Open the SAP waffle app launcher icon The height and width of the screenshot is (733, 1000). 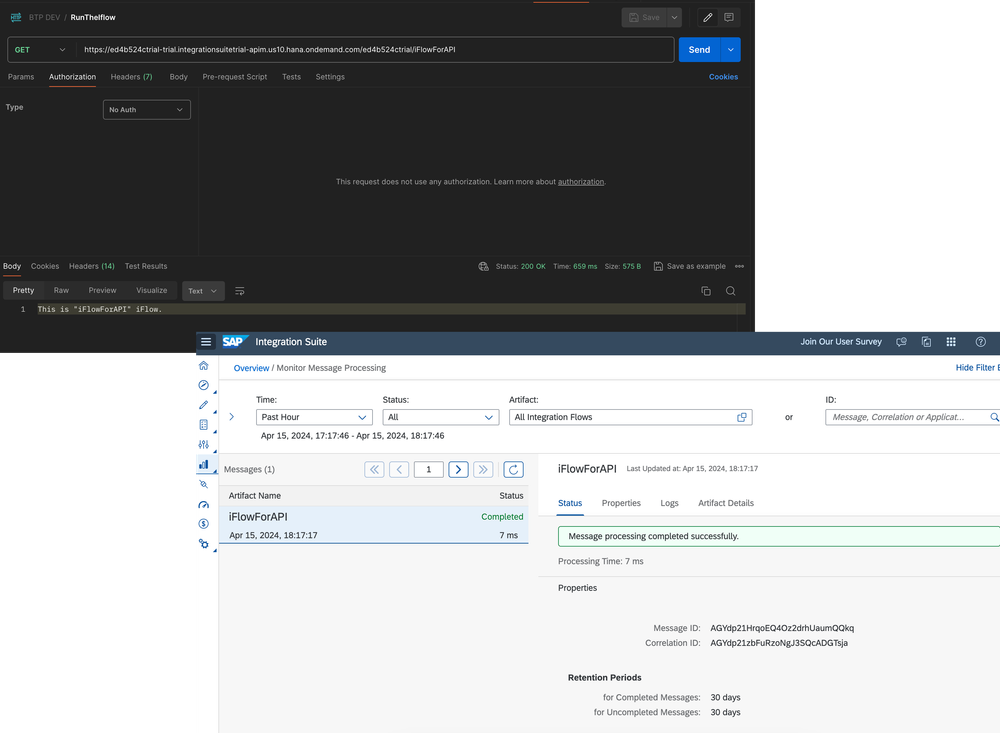(950, 341)
